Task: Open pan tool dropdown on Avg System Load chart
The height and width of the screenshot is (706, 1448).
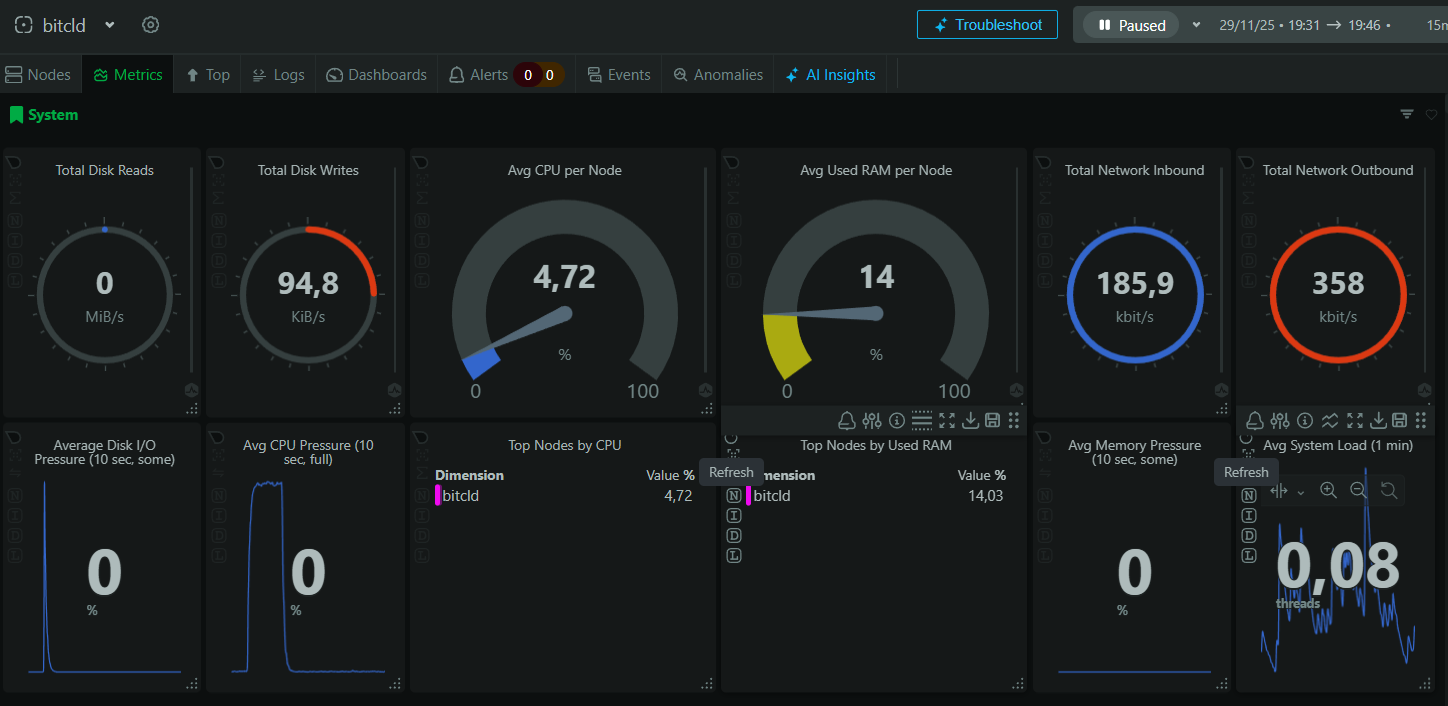Action: [1300, 491]
